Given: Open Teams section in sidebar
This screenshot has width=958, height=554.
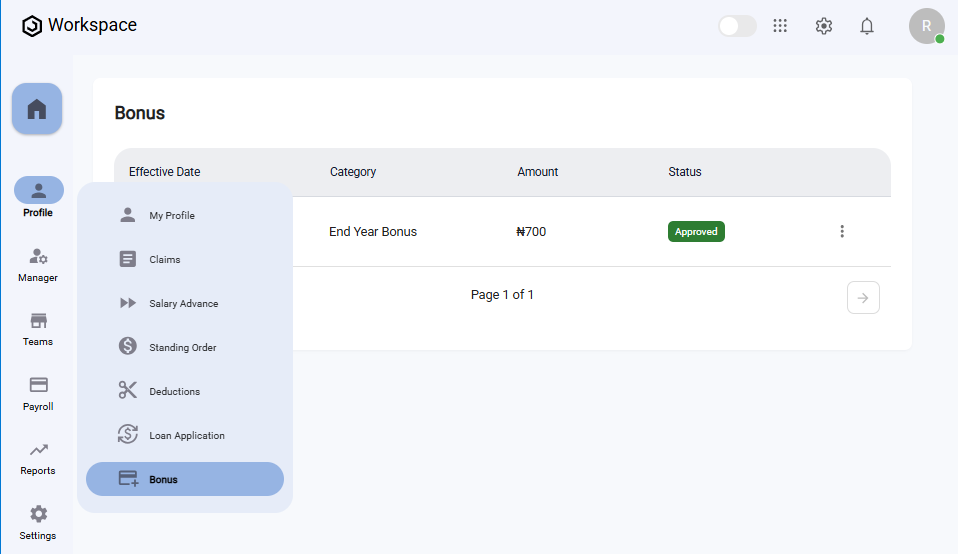Looking at the screenshot, I should click(38, 328).
